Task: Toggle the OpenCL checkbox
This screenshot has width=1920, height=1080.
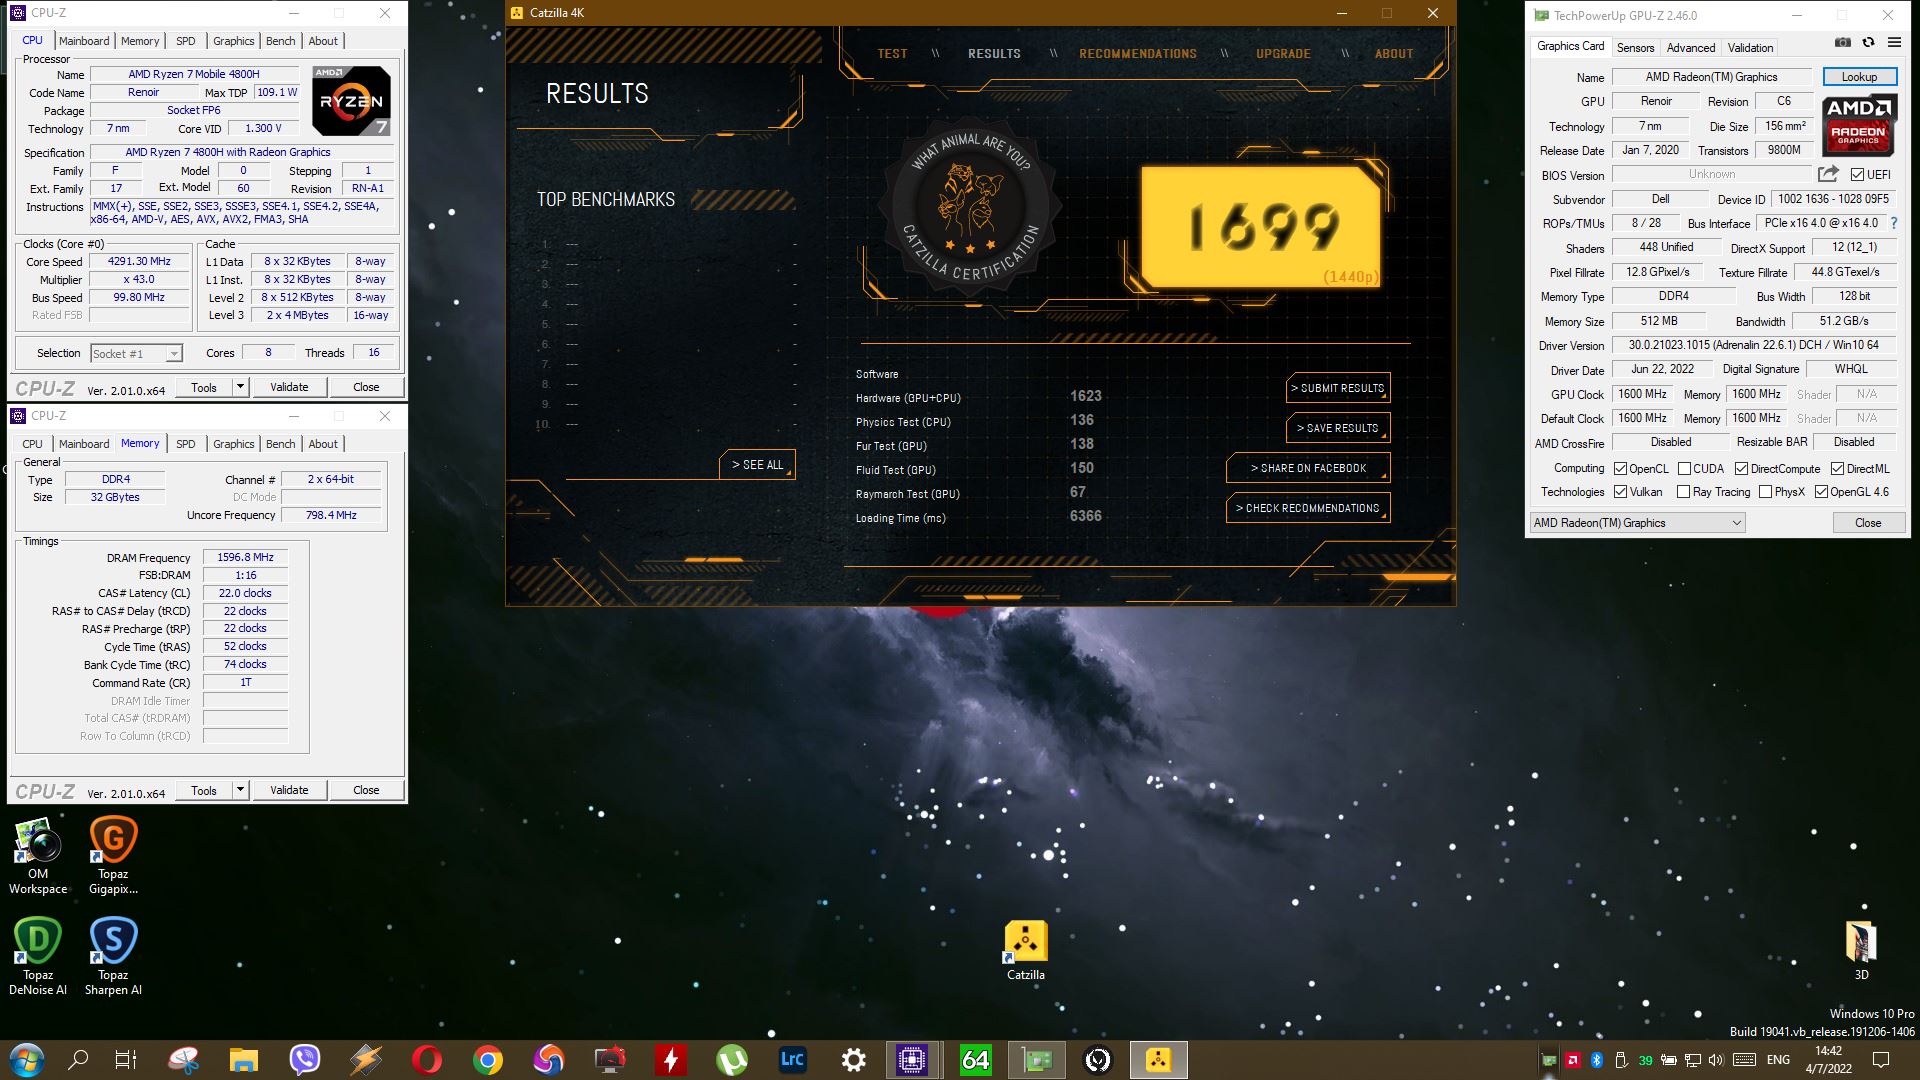Action: tap(1620, 469)
